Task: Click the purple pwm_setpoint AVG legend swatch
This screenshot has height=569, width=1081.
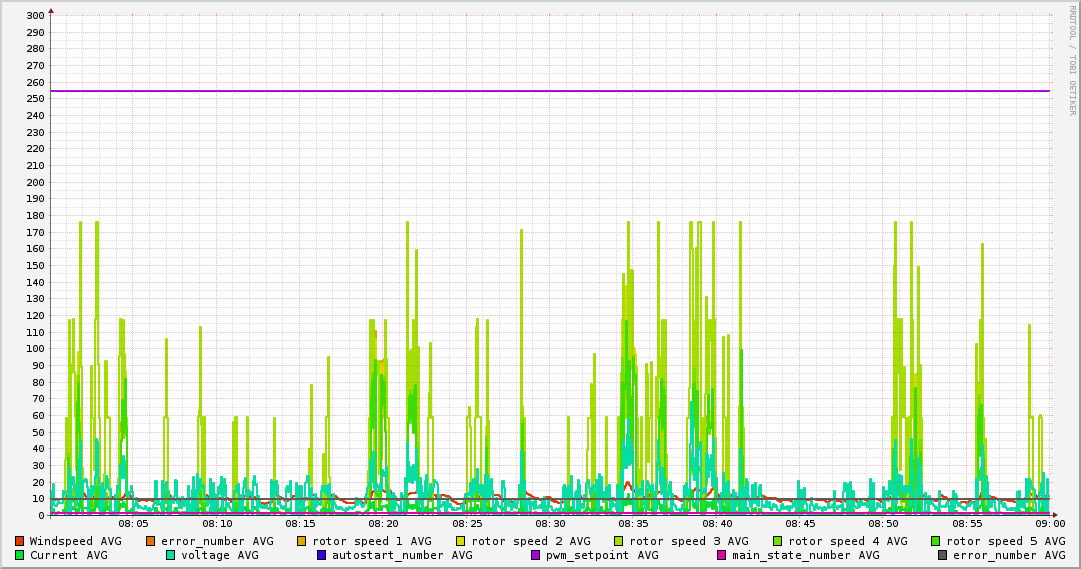Action: point(536,555)
